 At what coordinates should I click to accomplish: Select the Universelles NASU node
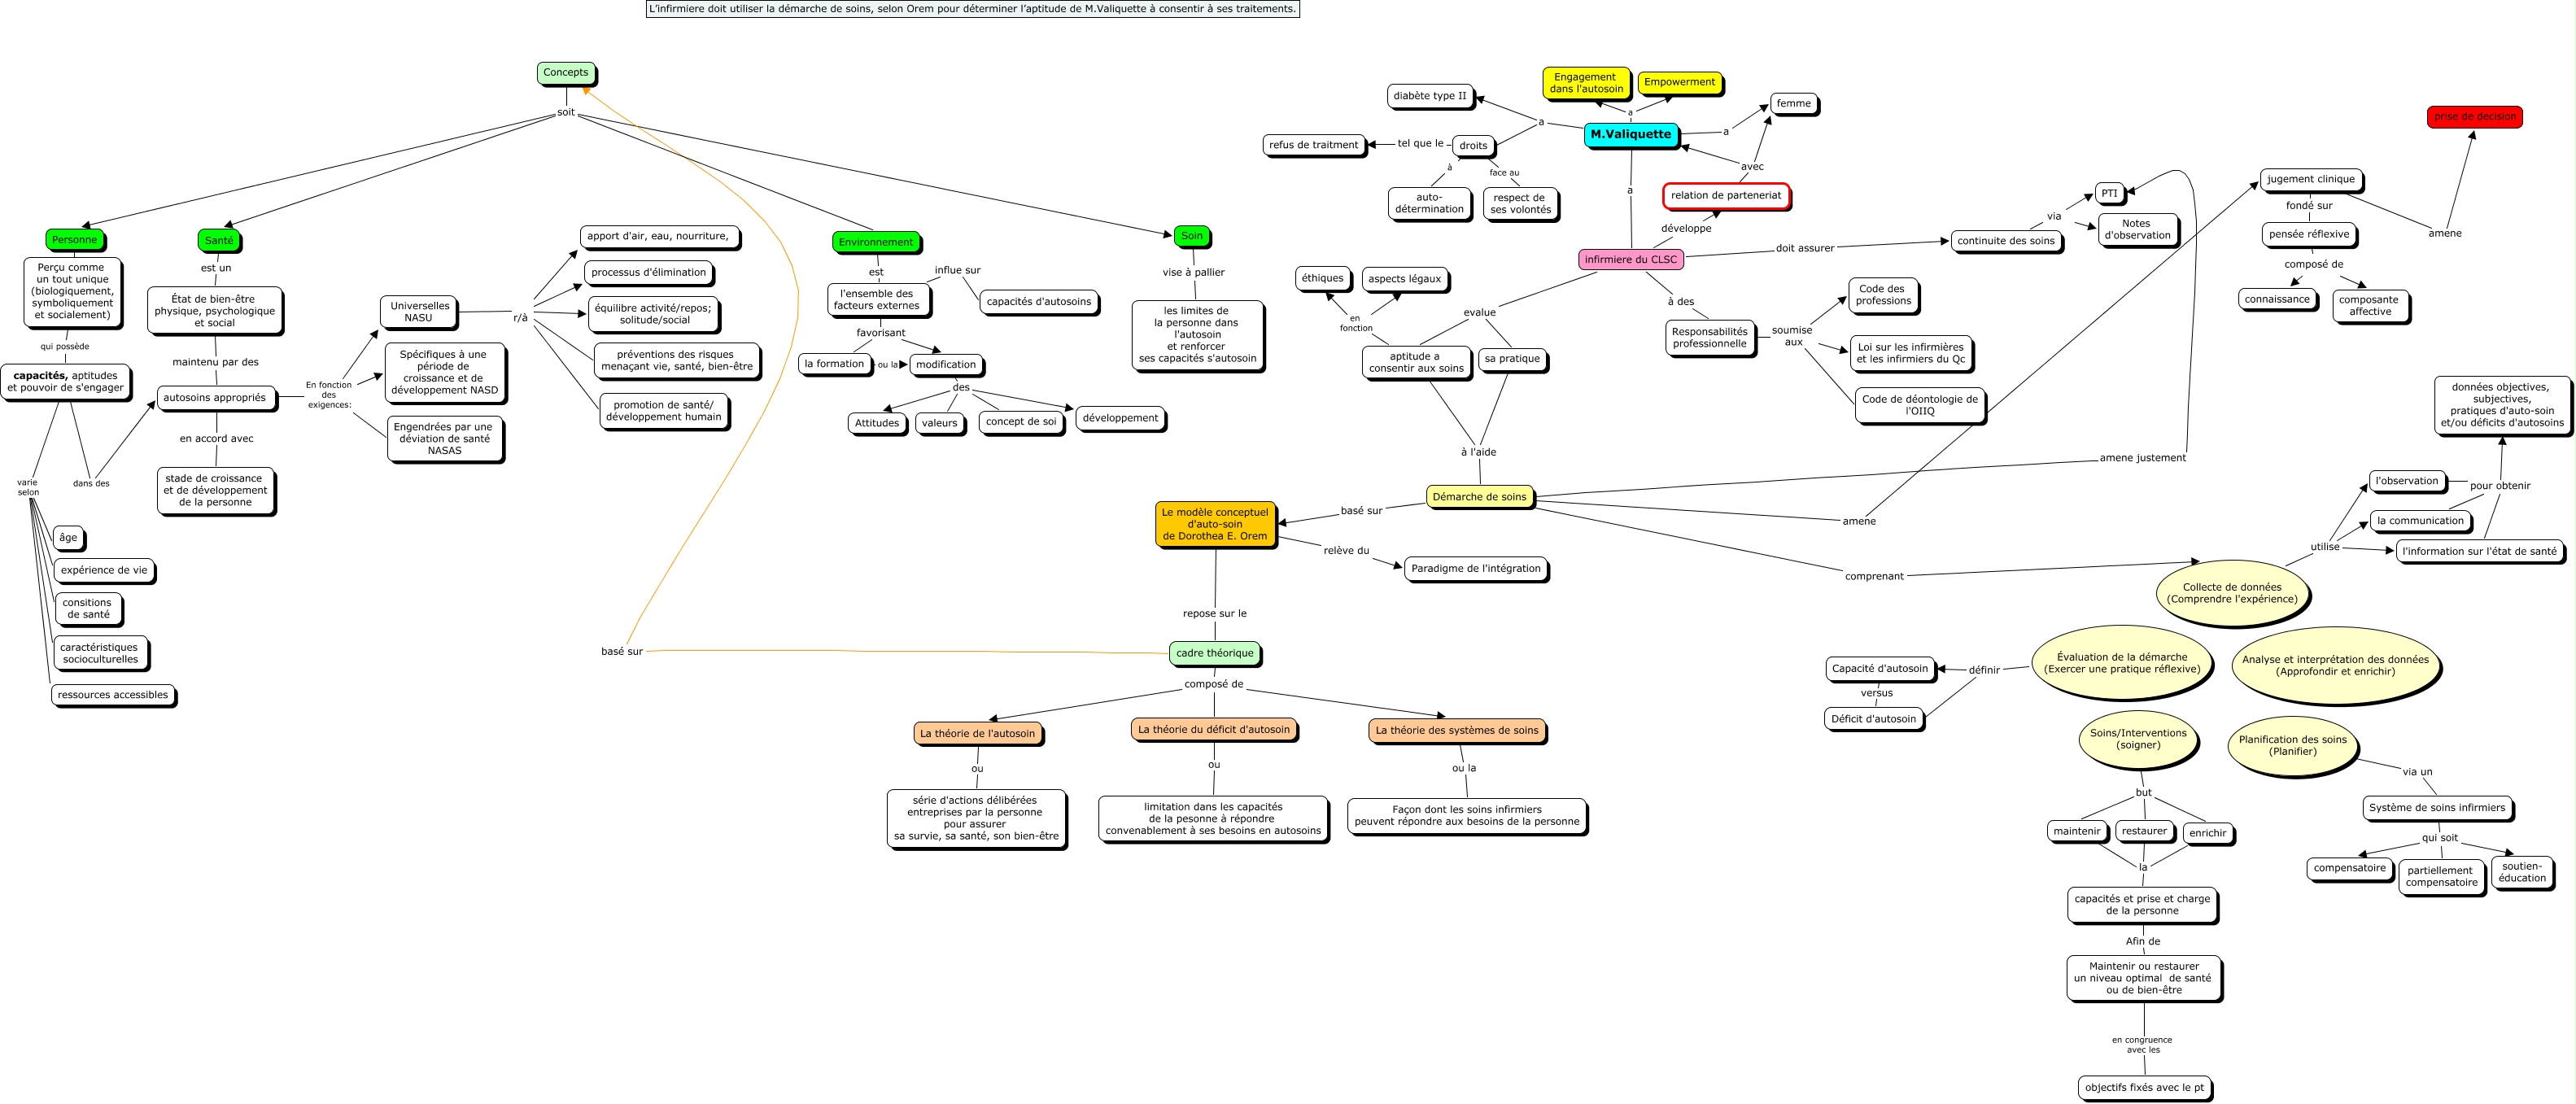418,312
